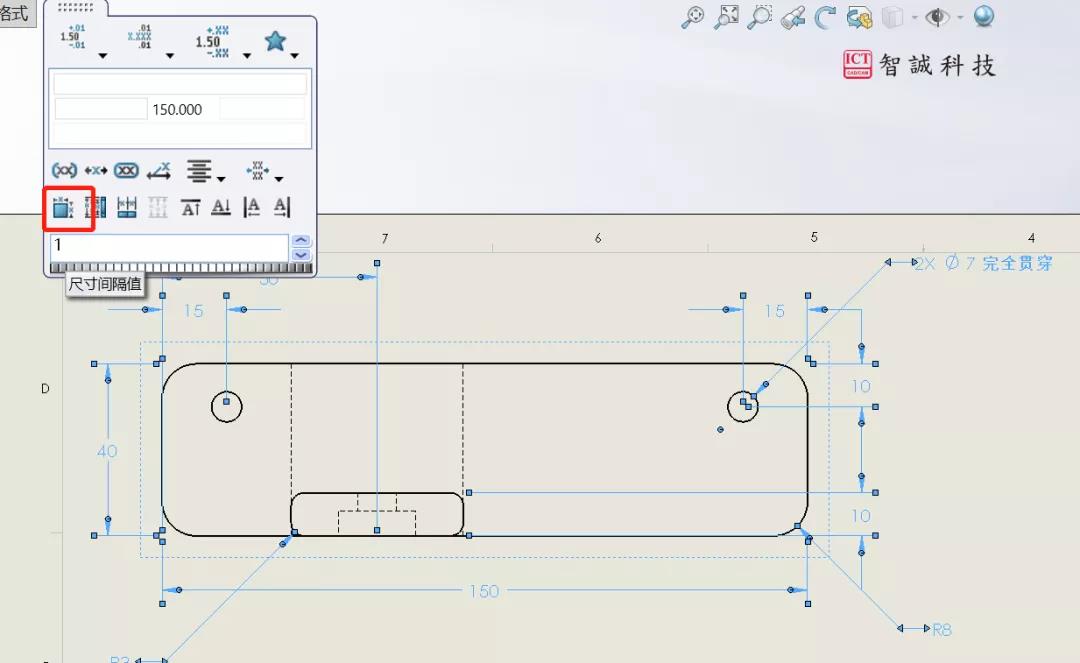Toggle the offset text leader icon
Image resolution: width=1080 pixels, height=663 pixels.
pos(158,170)
